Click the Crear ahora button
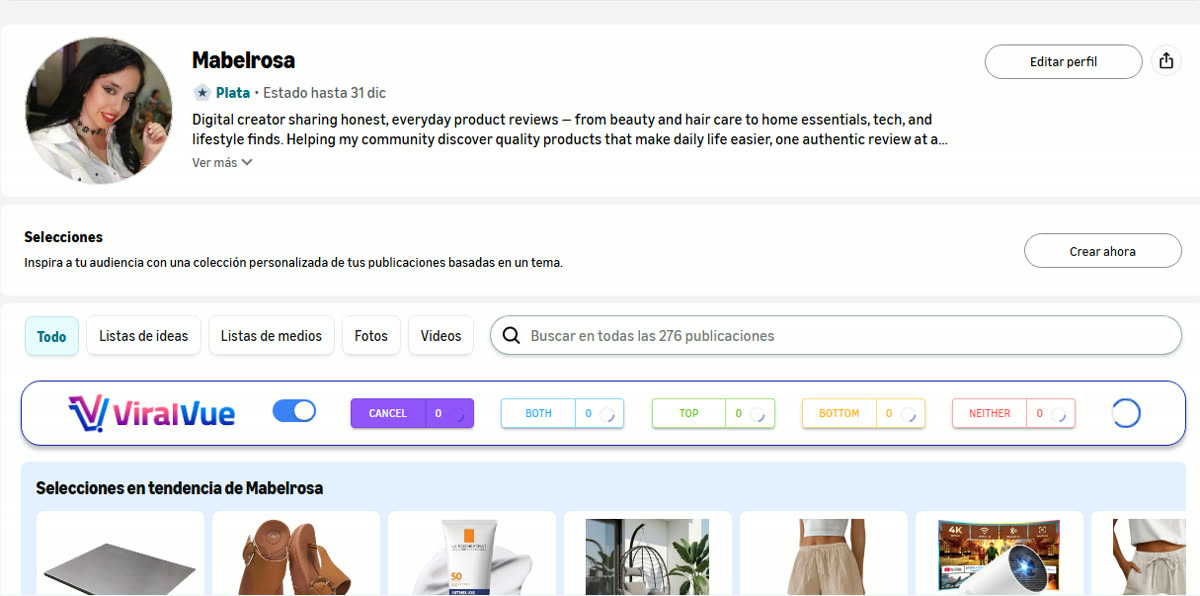The height and width of the screenshot is (596, 1200). point(1103,251)
